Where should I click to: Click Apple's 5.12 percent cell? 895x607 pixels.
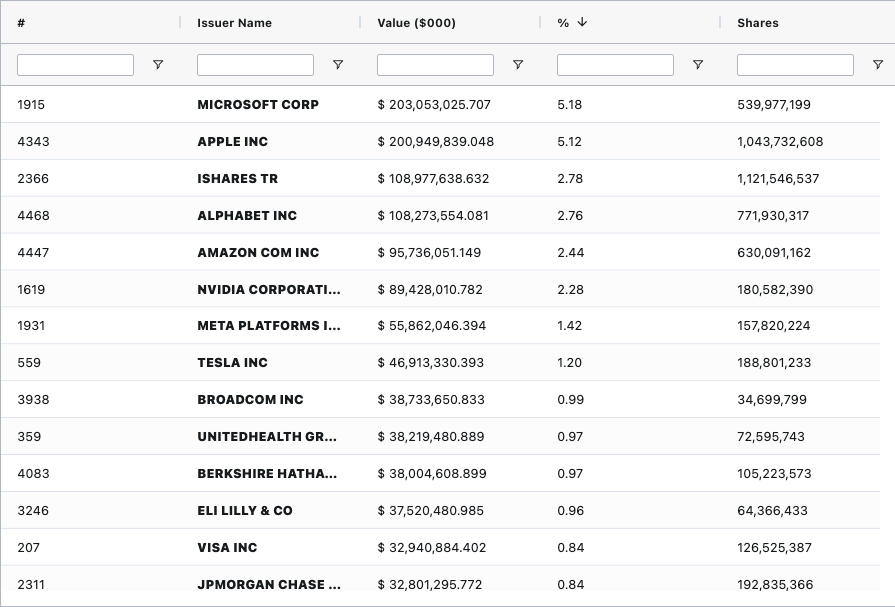point(570,142)
